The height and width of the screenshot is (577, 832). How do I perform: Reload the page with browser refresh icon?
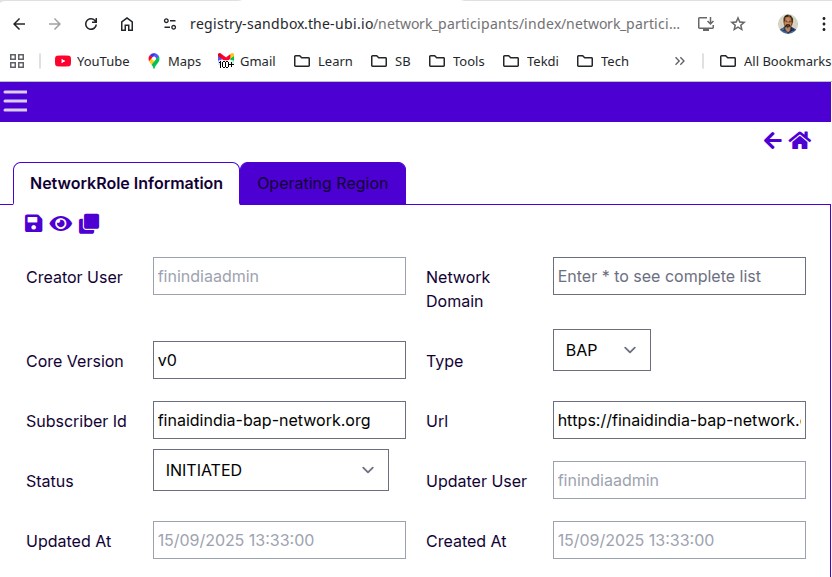click(x=91, y=24)
